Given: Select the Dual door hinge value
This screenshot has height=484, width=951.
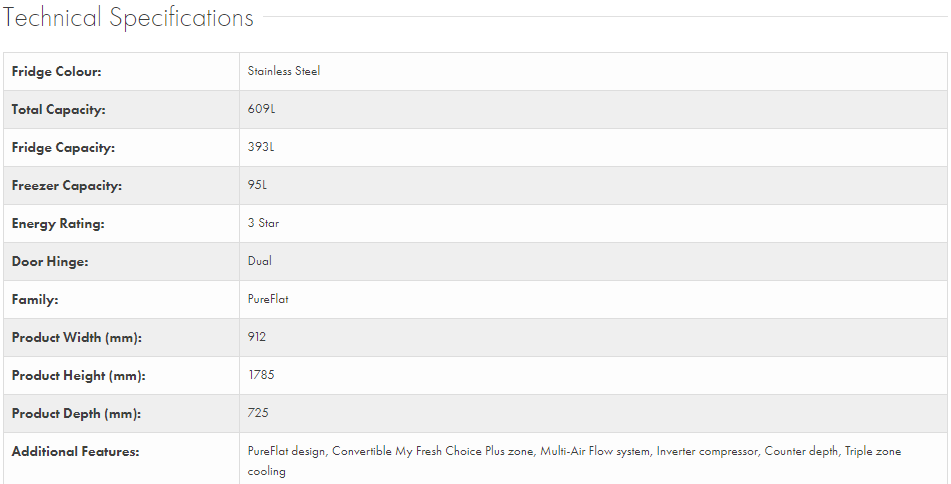Looking at the screenshot, I should [x=260, y=261].
